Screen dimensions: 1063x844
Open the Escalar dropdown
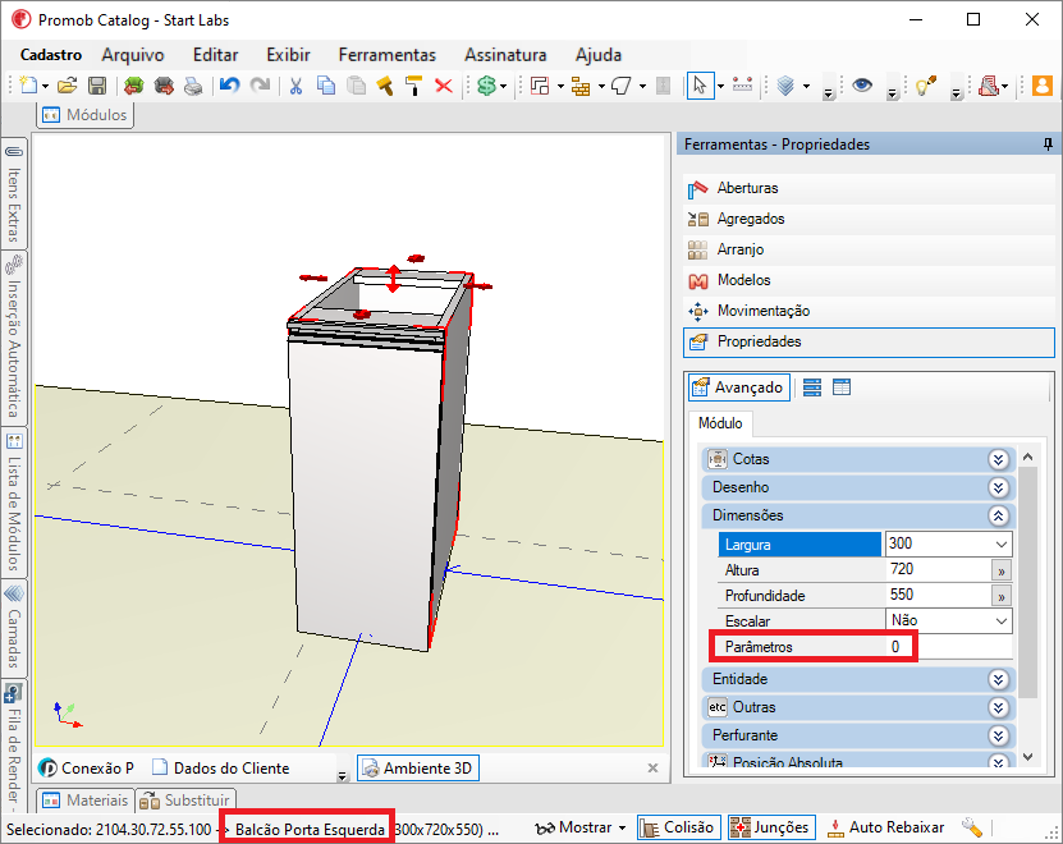(1001, 621)
